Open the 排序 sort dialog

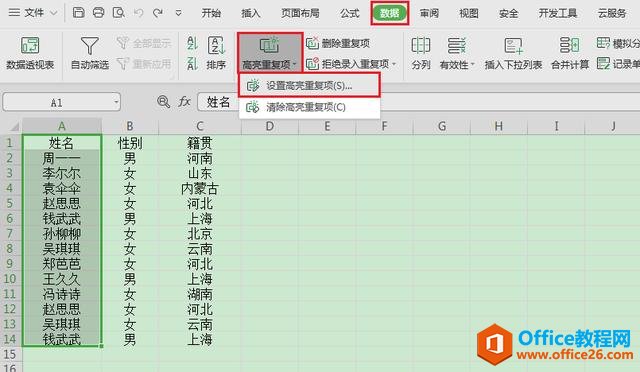tap(216, 53)
